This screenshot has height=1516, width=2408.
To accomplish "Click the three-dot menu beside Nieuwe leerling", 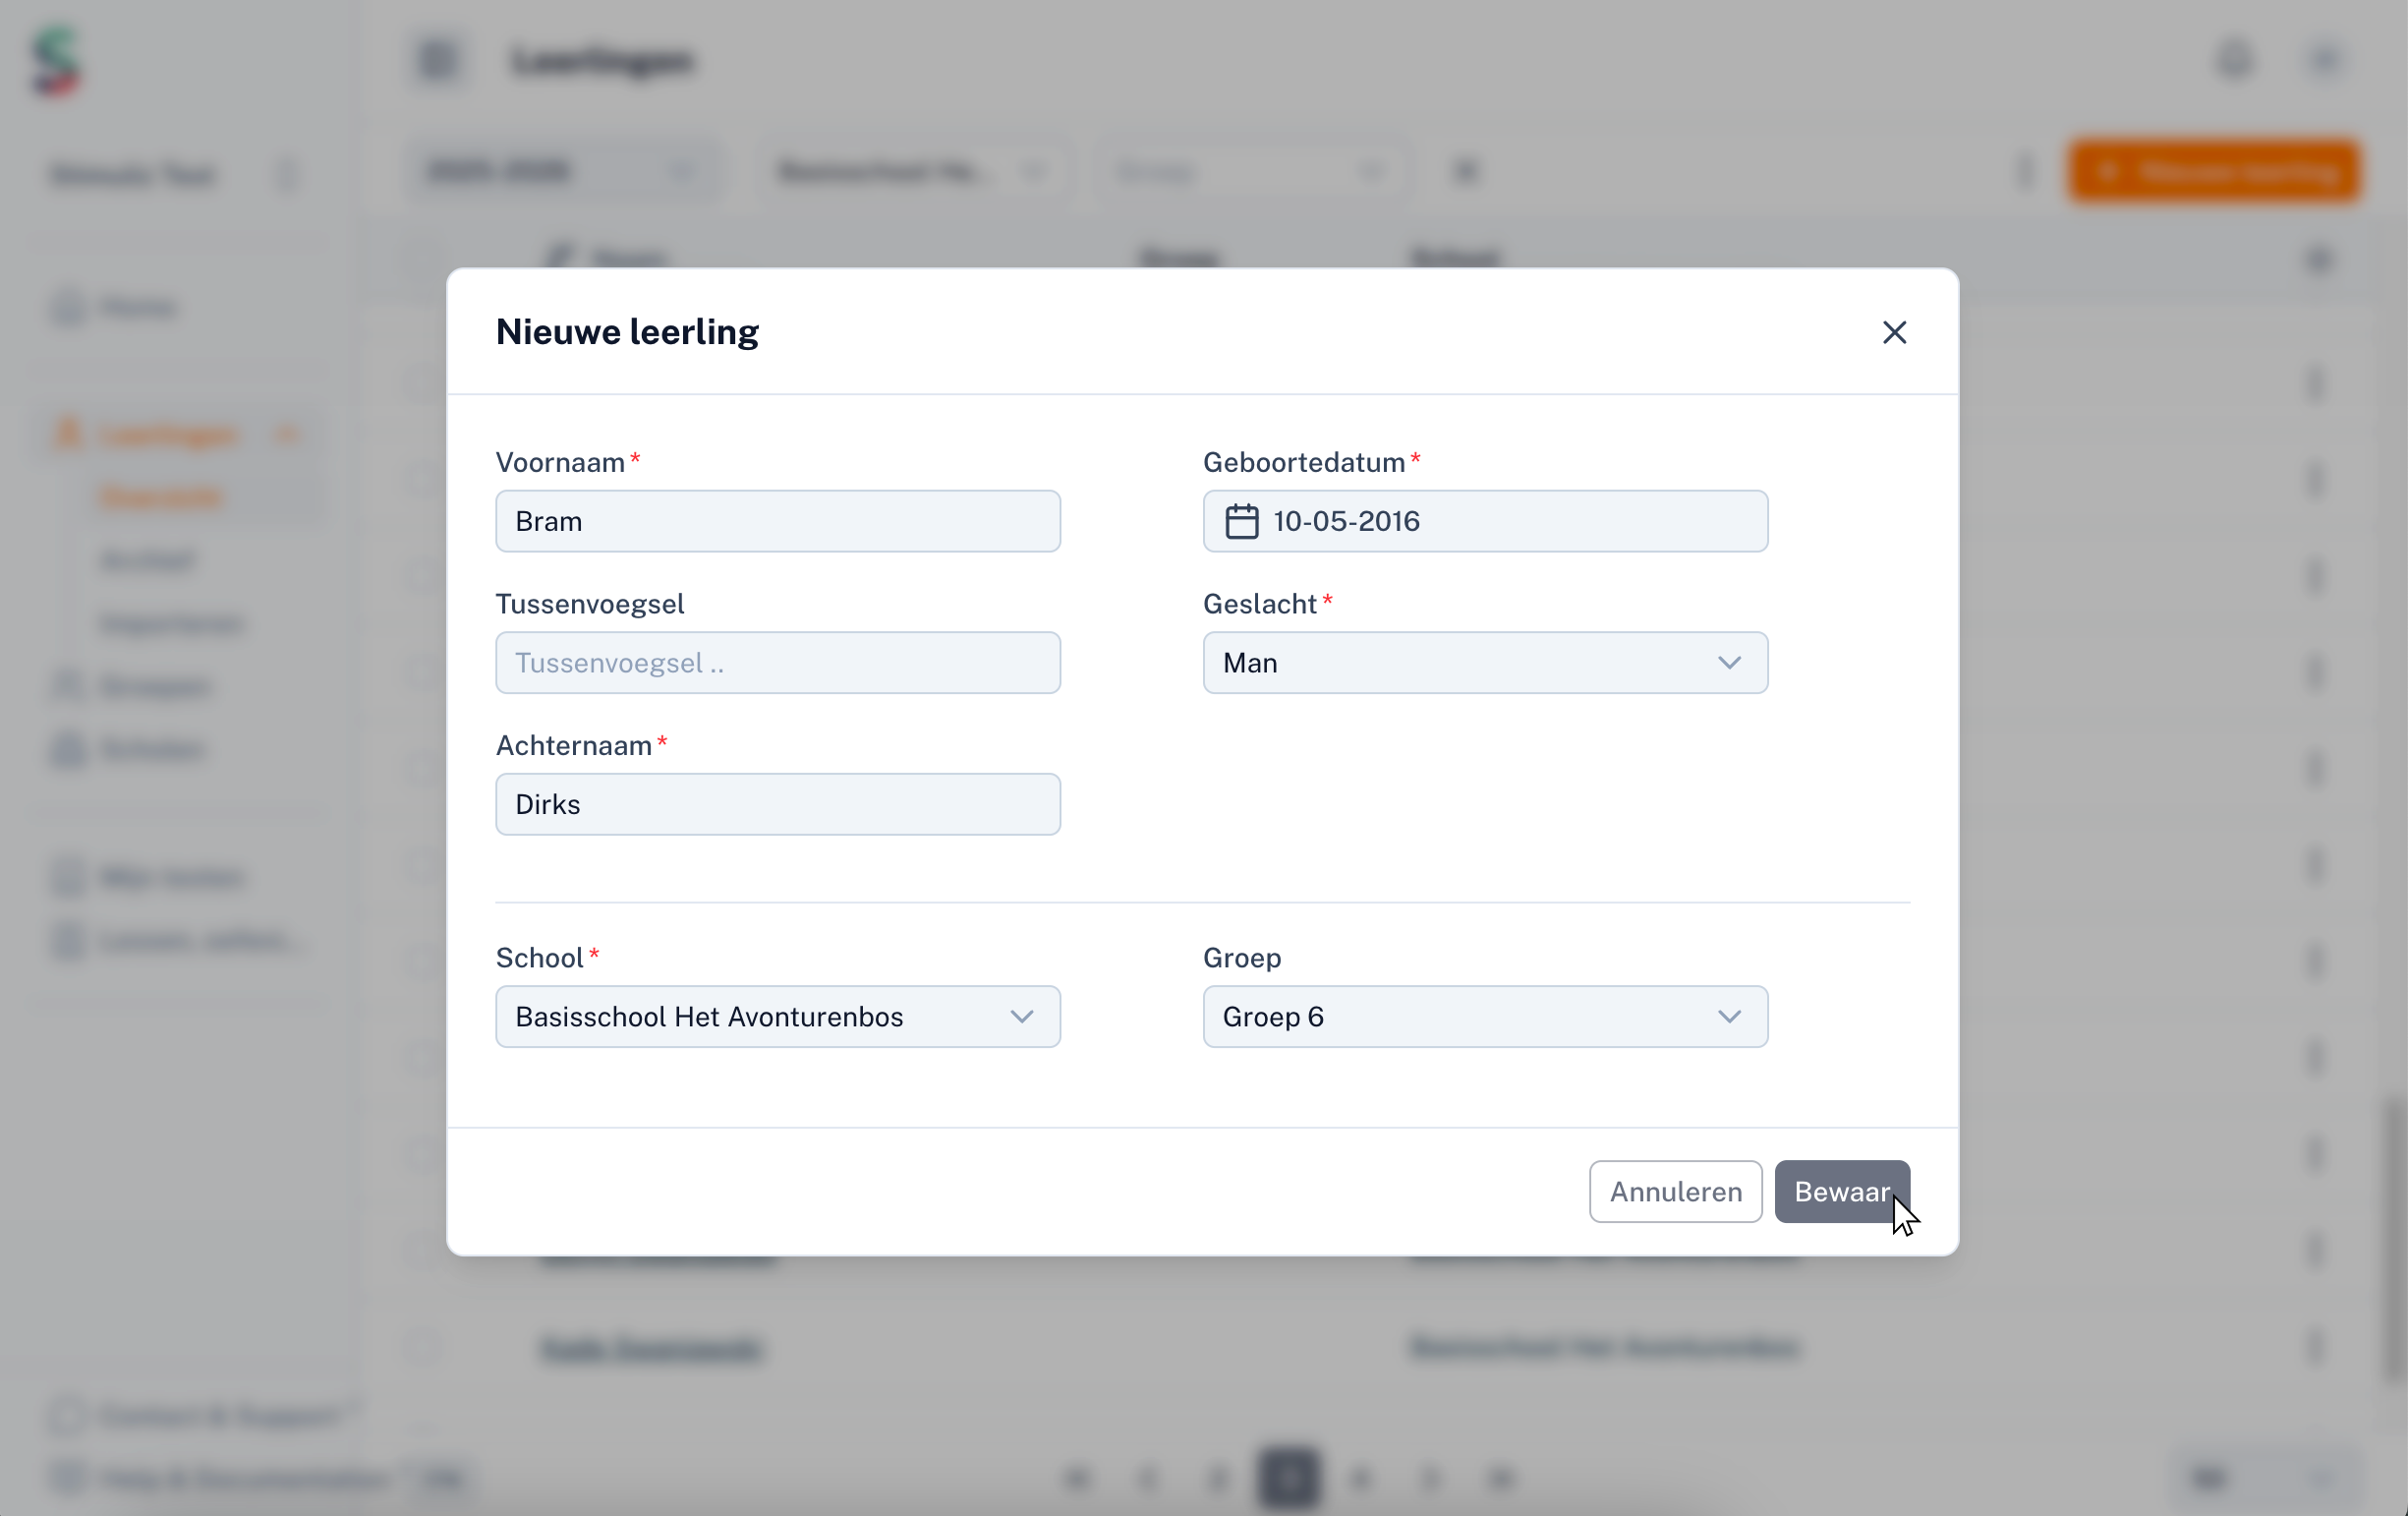I will pos(2024,172).
